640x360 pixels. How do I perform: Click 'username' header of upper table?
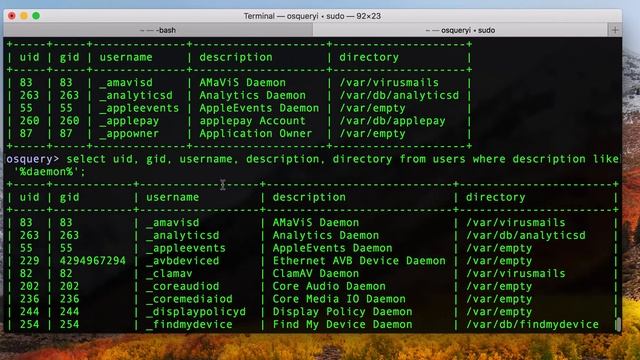pos(126,58)
